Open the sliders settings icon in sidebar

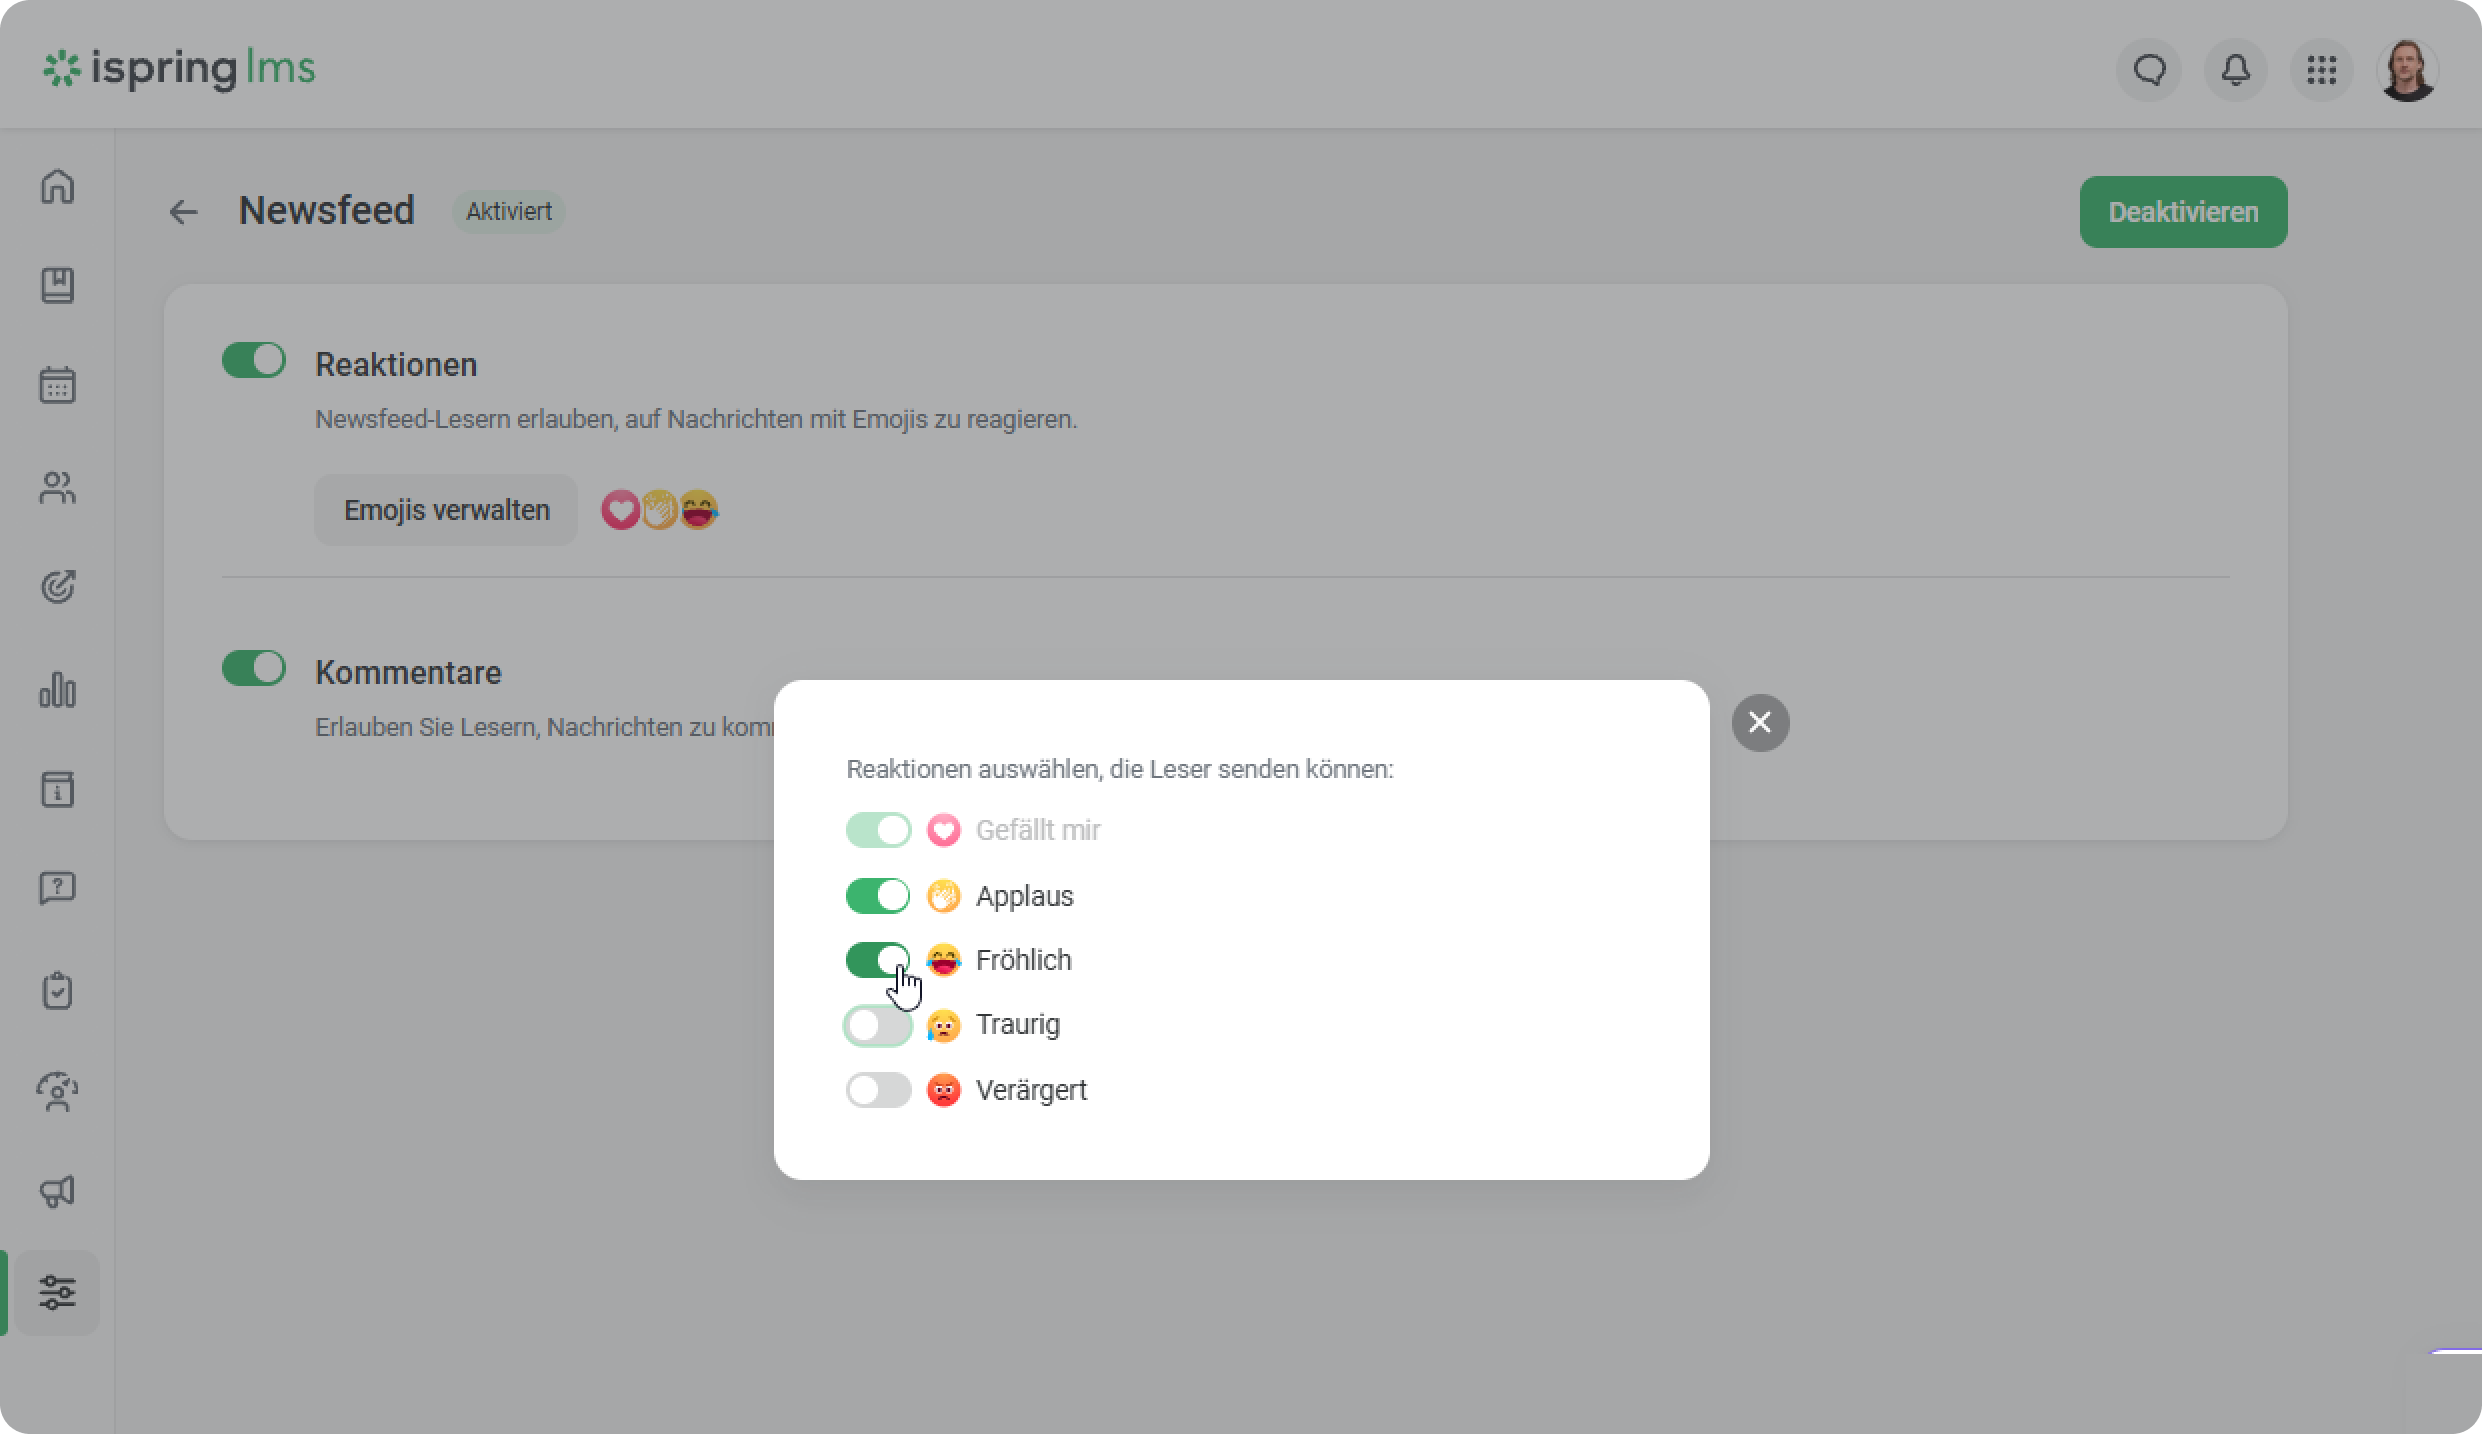(x=57, y=1292)
